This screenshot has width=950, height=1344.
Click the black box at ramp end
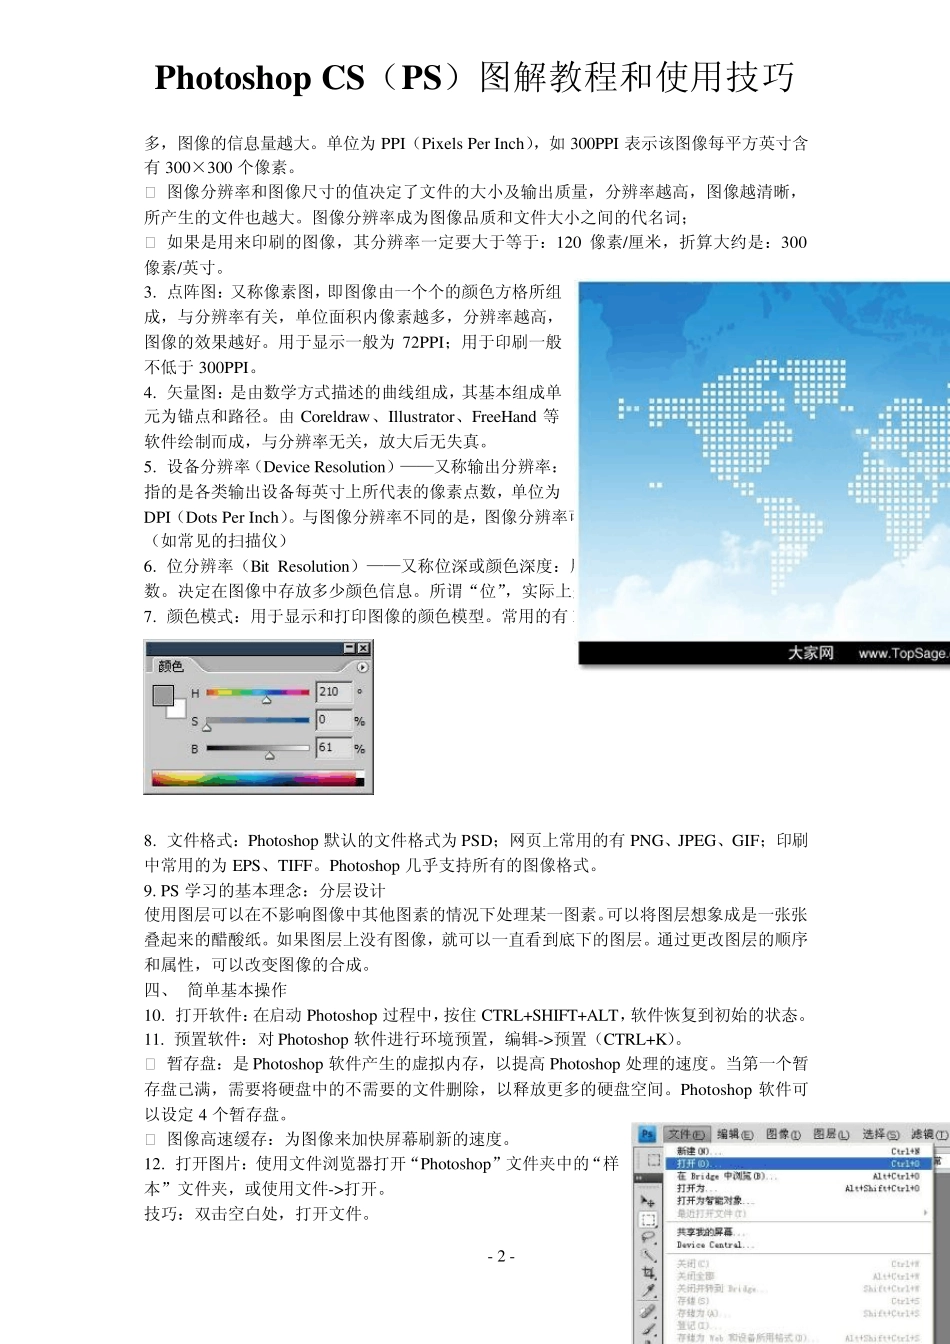(360, 782)
